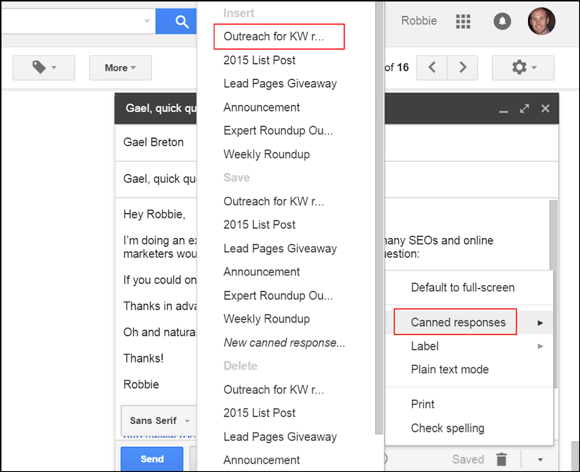Select New canned response option
Screen dimensions: 580x472
coord(284,343)
